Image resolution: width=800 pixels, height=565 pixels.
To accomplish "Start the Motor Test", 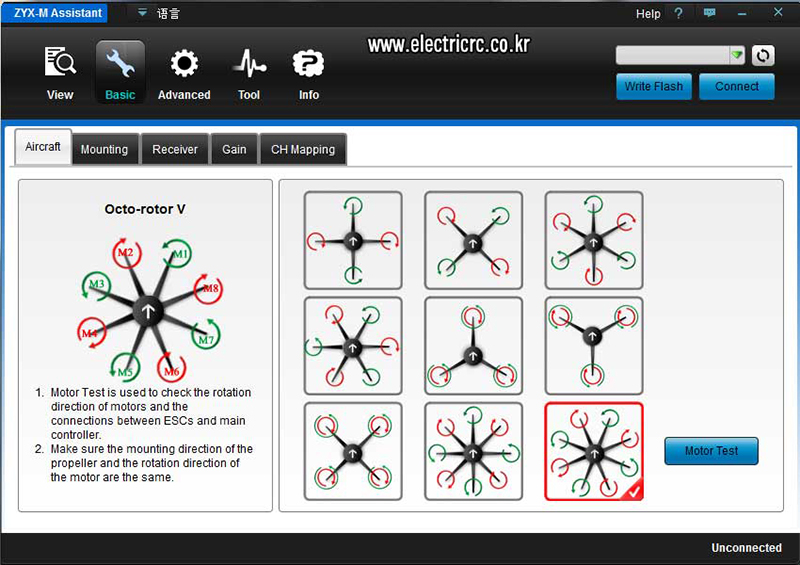I will [x=711, y=451].
